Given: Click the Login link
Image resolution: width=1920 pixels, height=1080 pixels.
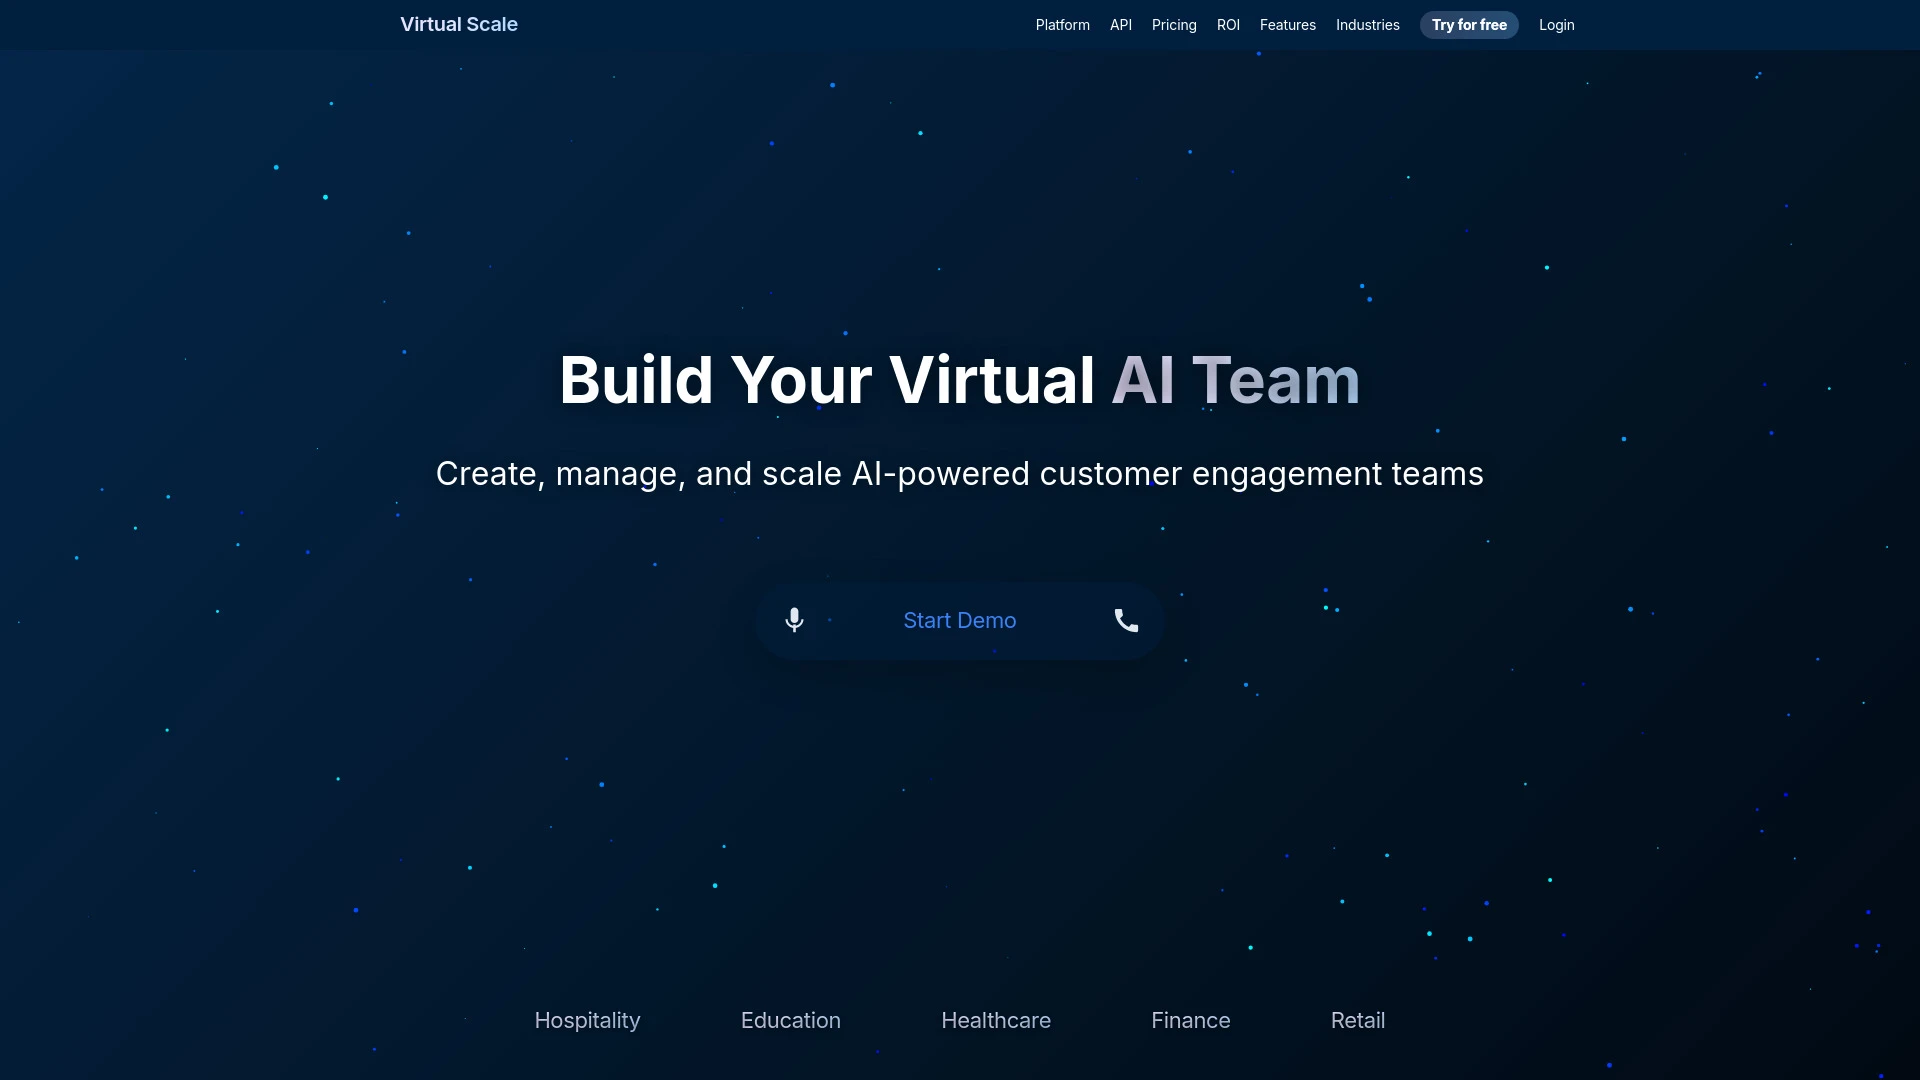Looking at the screenshot, I should (1556, 24).
